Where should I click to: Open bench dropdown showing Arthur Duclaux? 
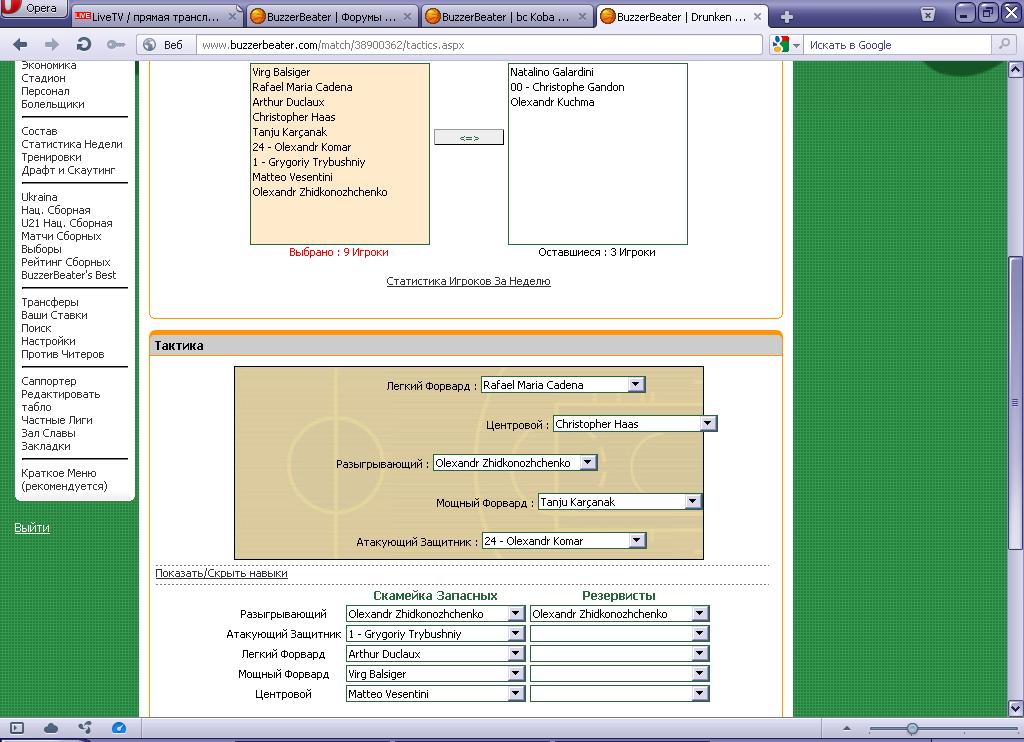436,654
